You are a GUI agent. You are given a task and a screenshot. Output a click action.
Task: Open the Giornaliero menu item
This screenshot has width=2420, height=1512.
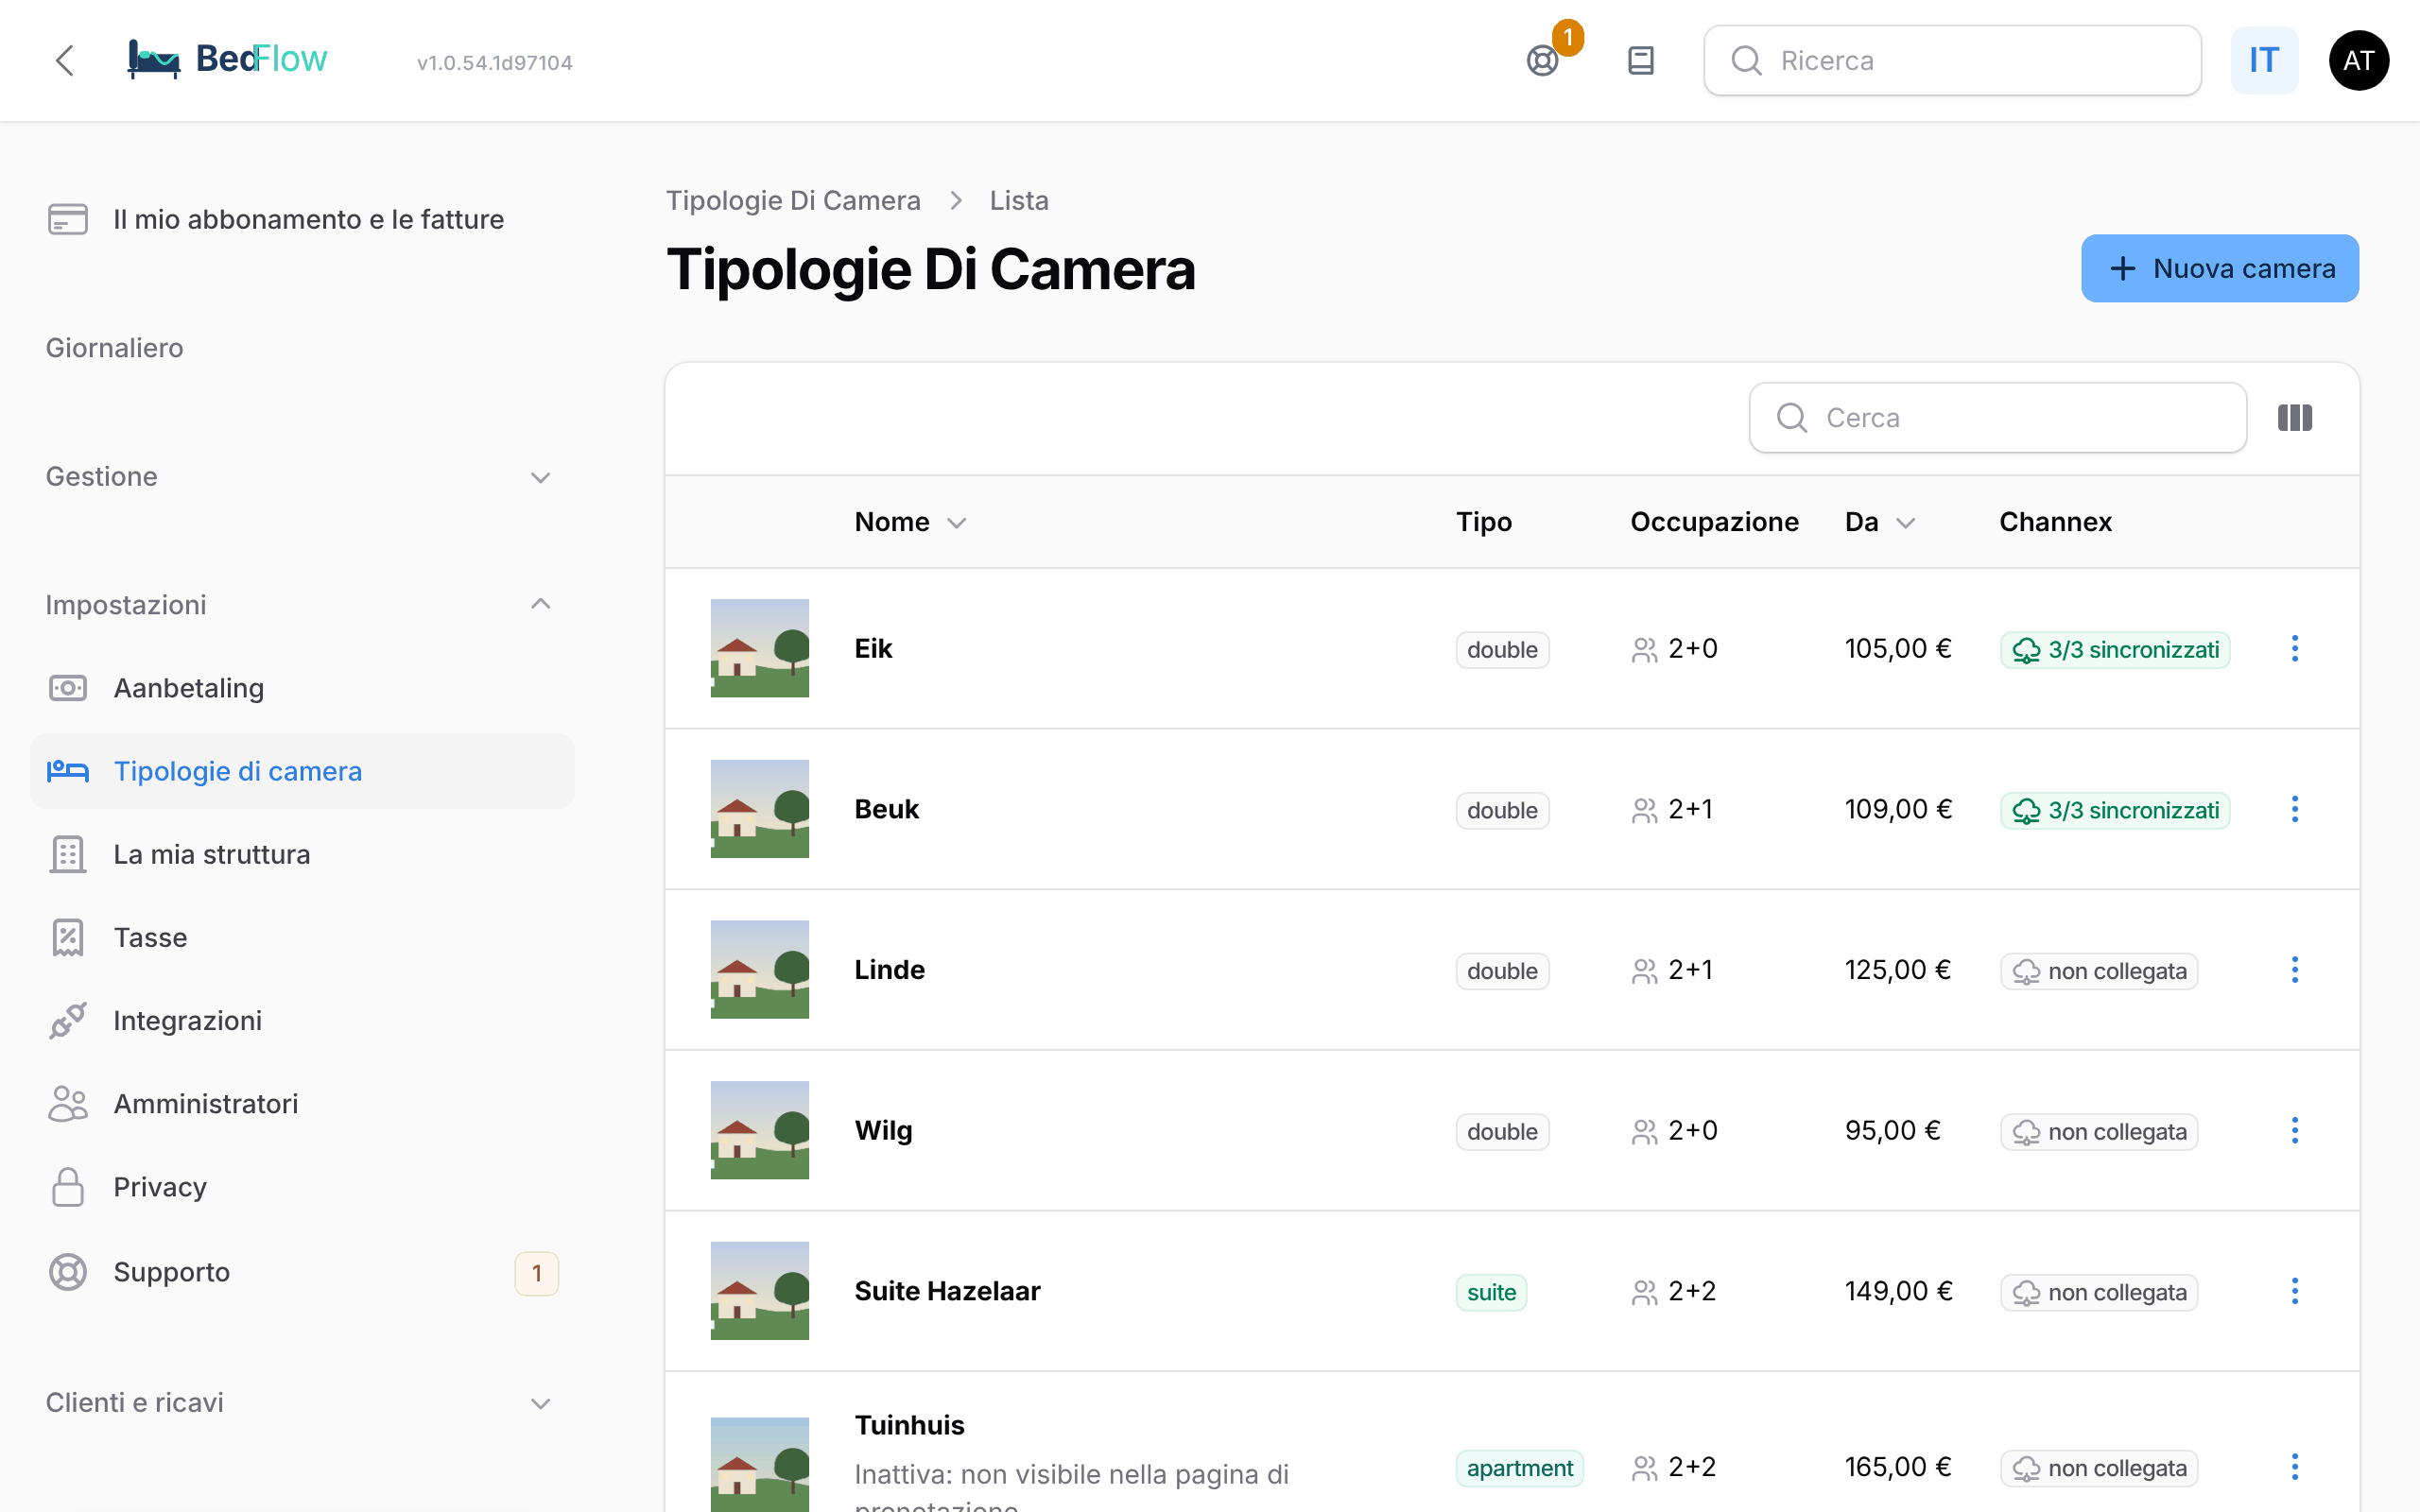[x=114, y=348]
